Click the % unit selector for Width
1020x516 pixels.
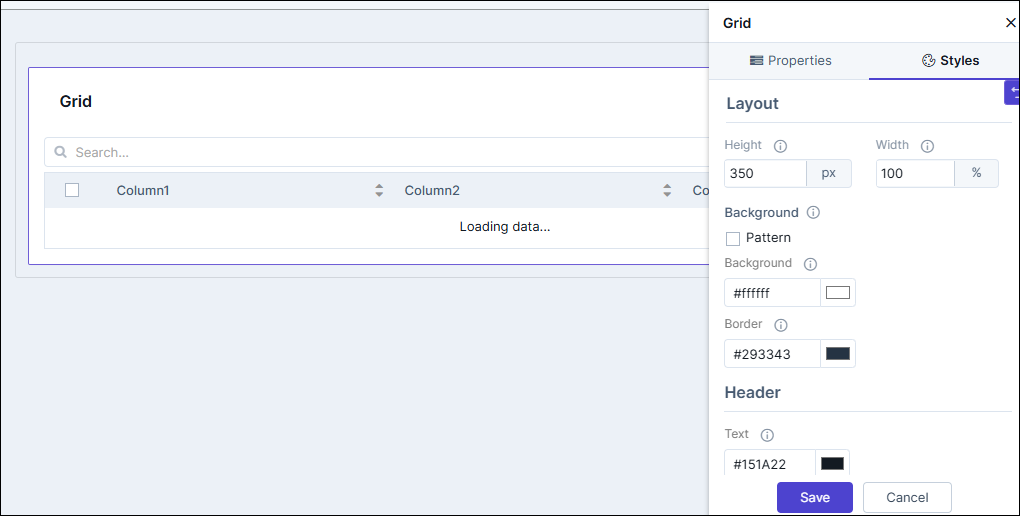click(976, 173)
